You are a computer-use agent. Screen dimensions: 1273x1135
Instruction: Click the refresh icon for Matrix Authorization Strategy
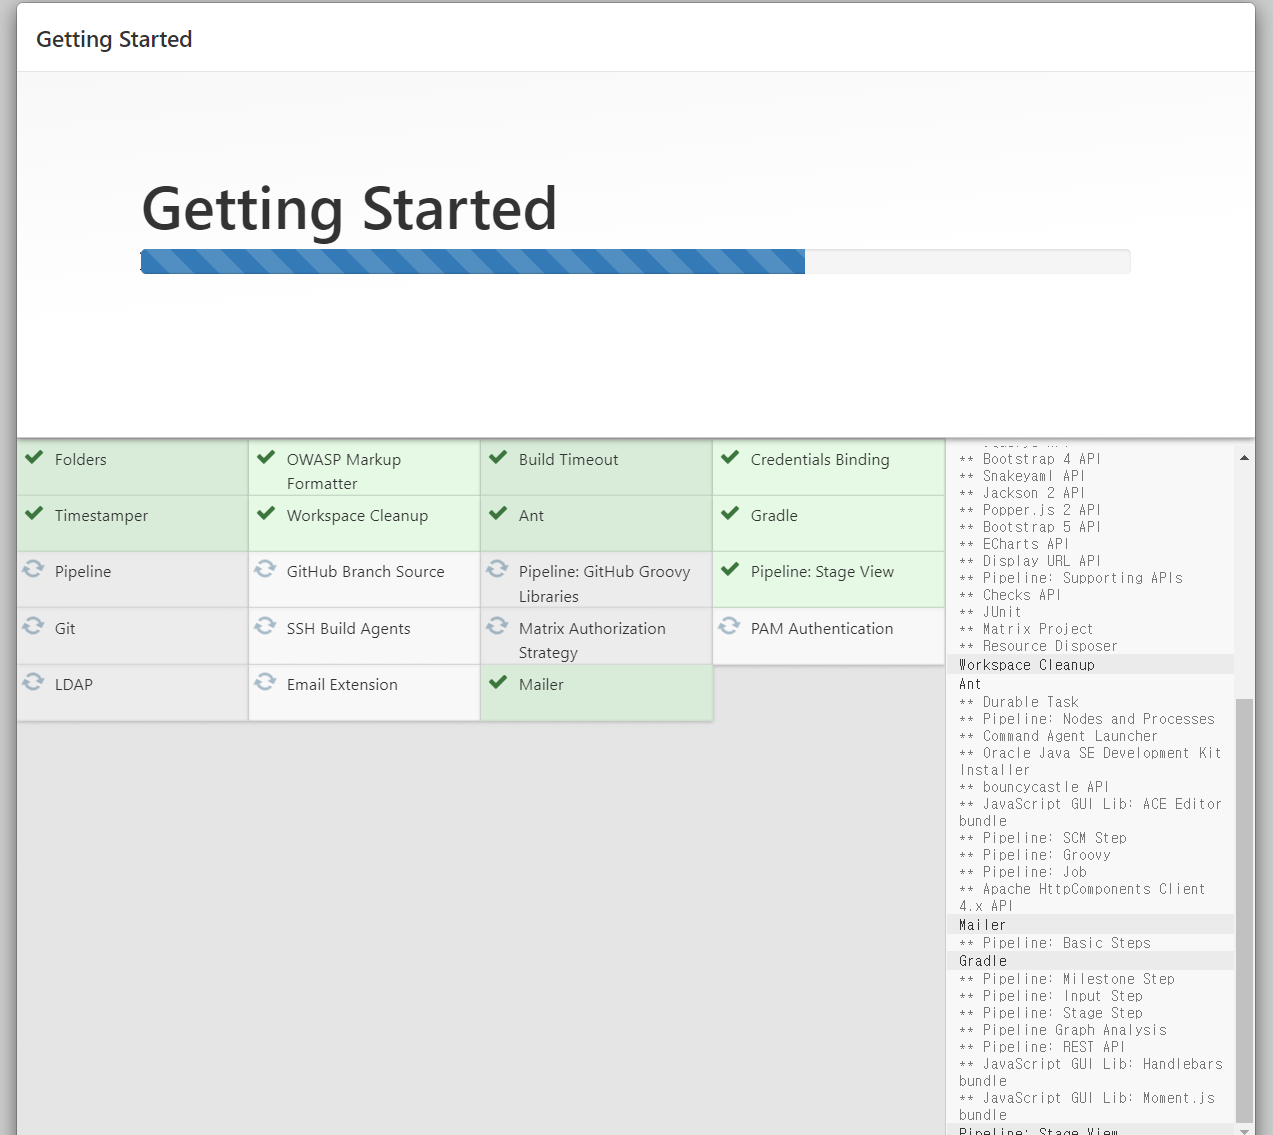497,626
